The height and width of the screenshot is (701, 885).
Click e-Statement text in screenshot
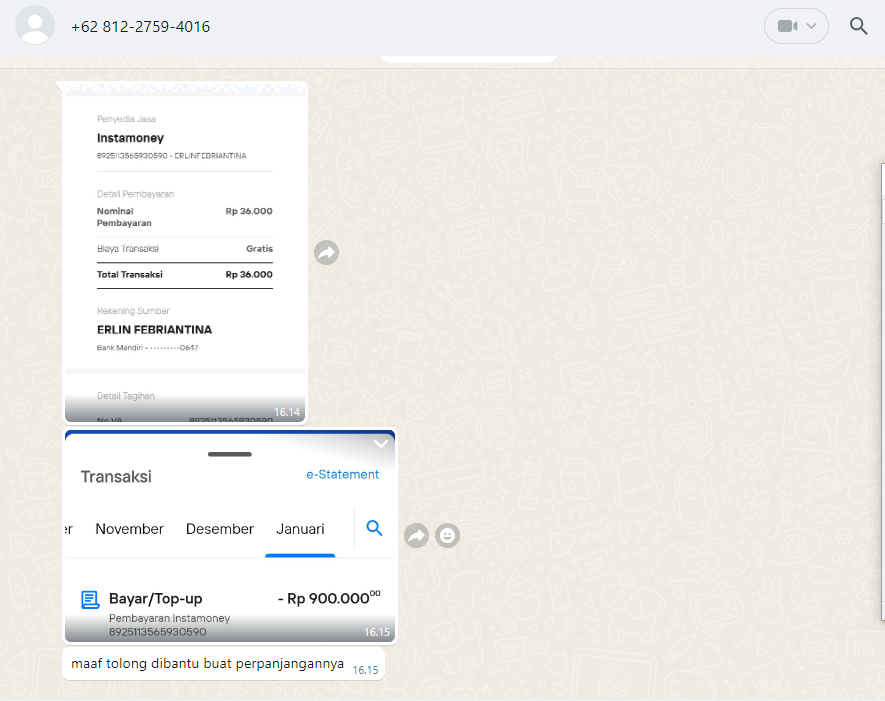343,475
